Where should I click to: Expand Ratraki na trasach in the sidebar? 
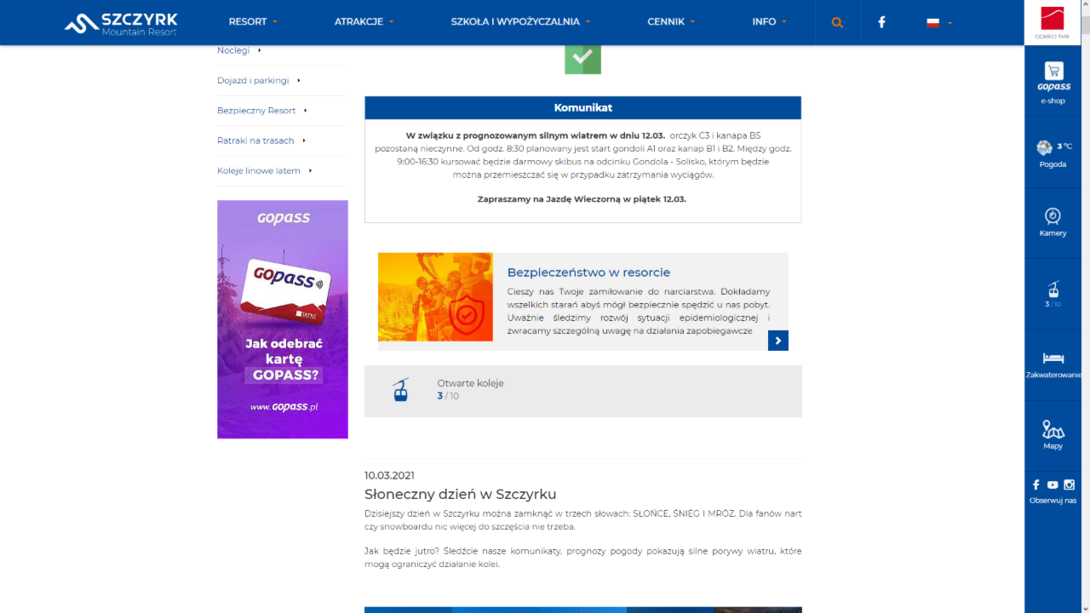[261, 140]
